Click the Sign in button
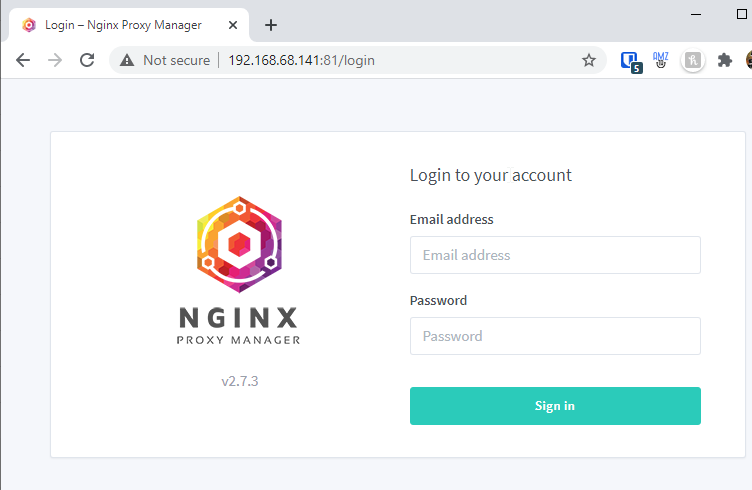 pyautogui.click(x=555, y=406)
